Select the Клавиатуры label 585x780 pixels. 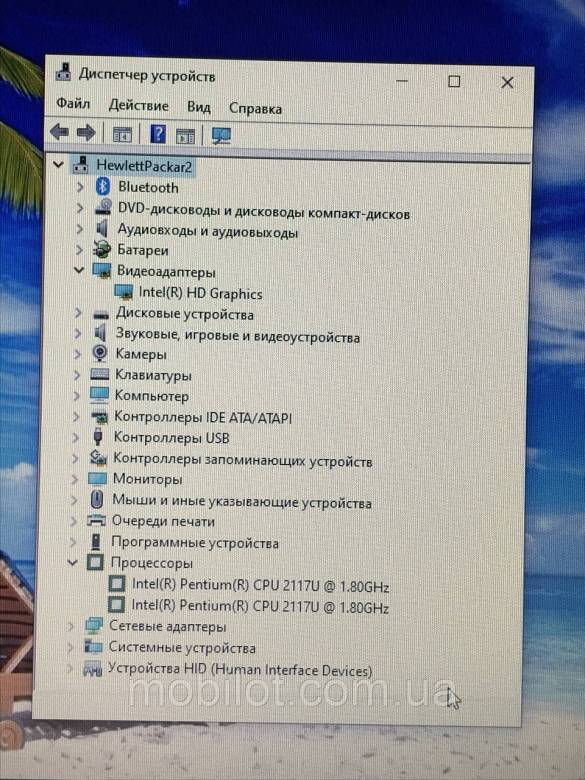[x=153, y=375]
